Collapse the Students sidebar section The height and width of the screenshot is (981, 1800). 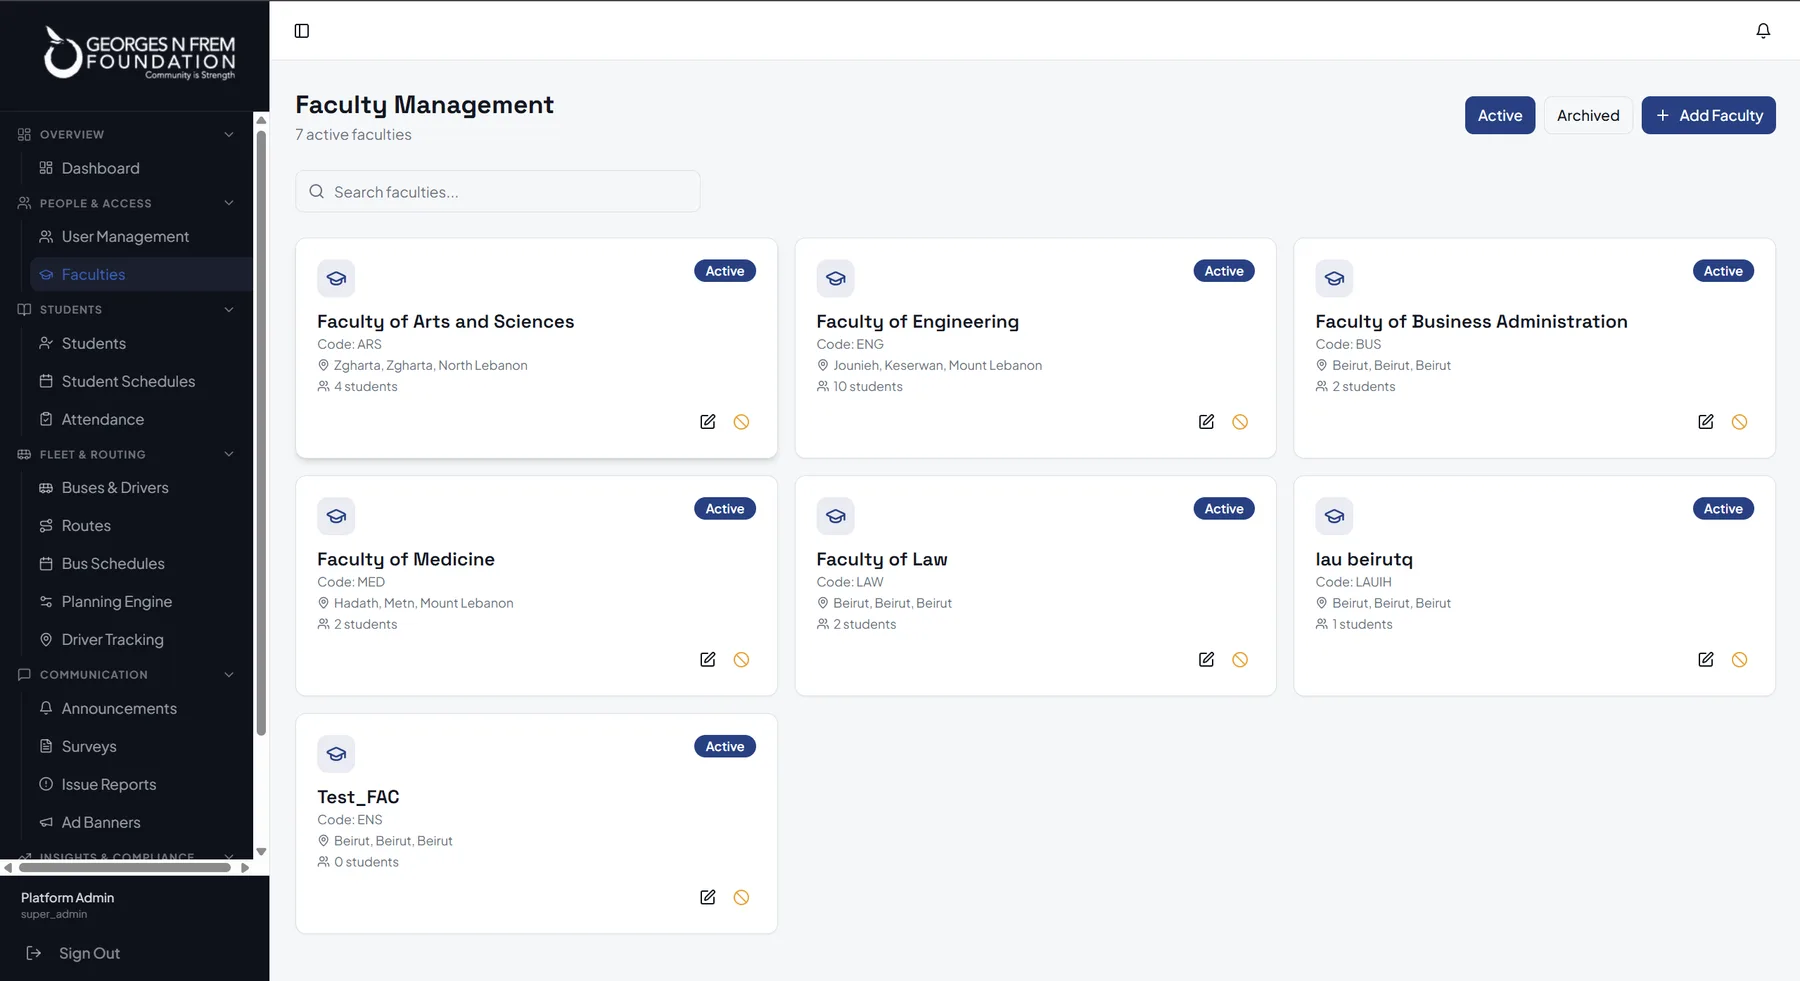click(127, 310)
